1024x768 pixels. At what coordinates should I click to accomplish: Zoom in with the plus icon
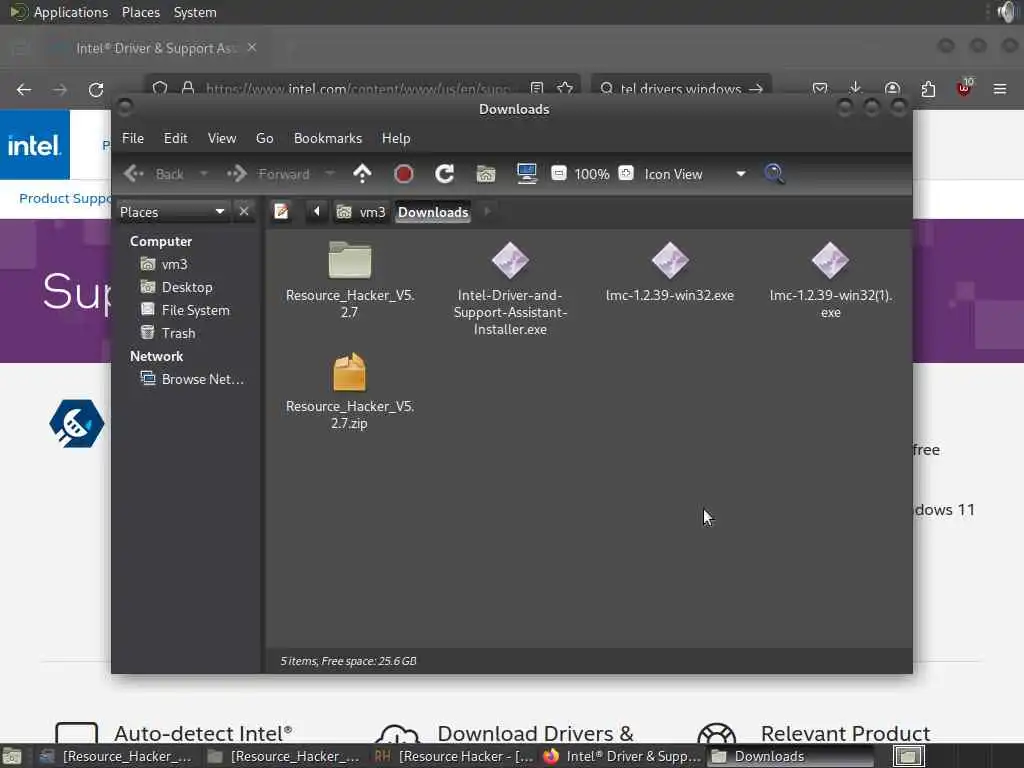pos(626,173)
